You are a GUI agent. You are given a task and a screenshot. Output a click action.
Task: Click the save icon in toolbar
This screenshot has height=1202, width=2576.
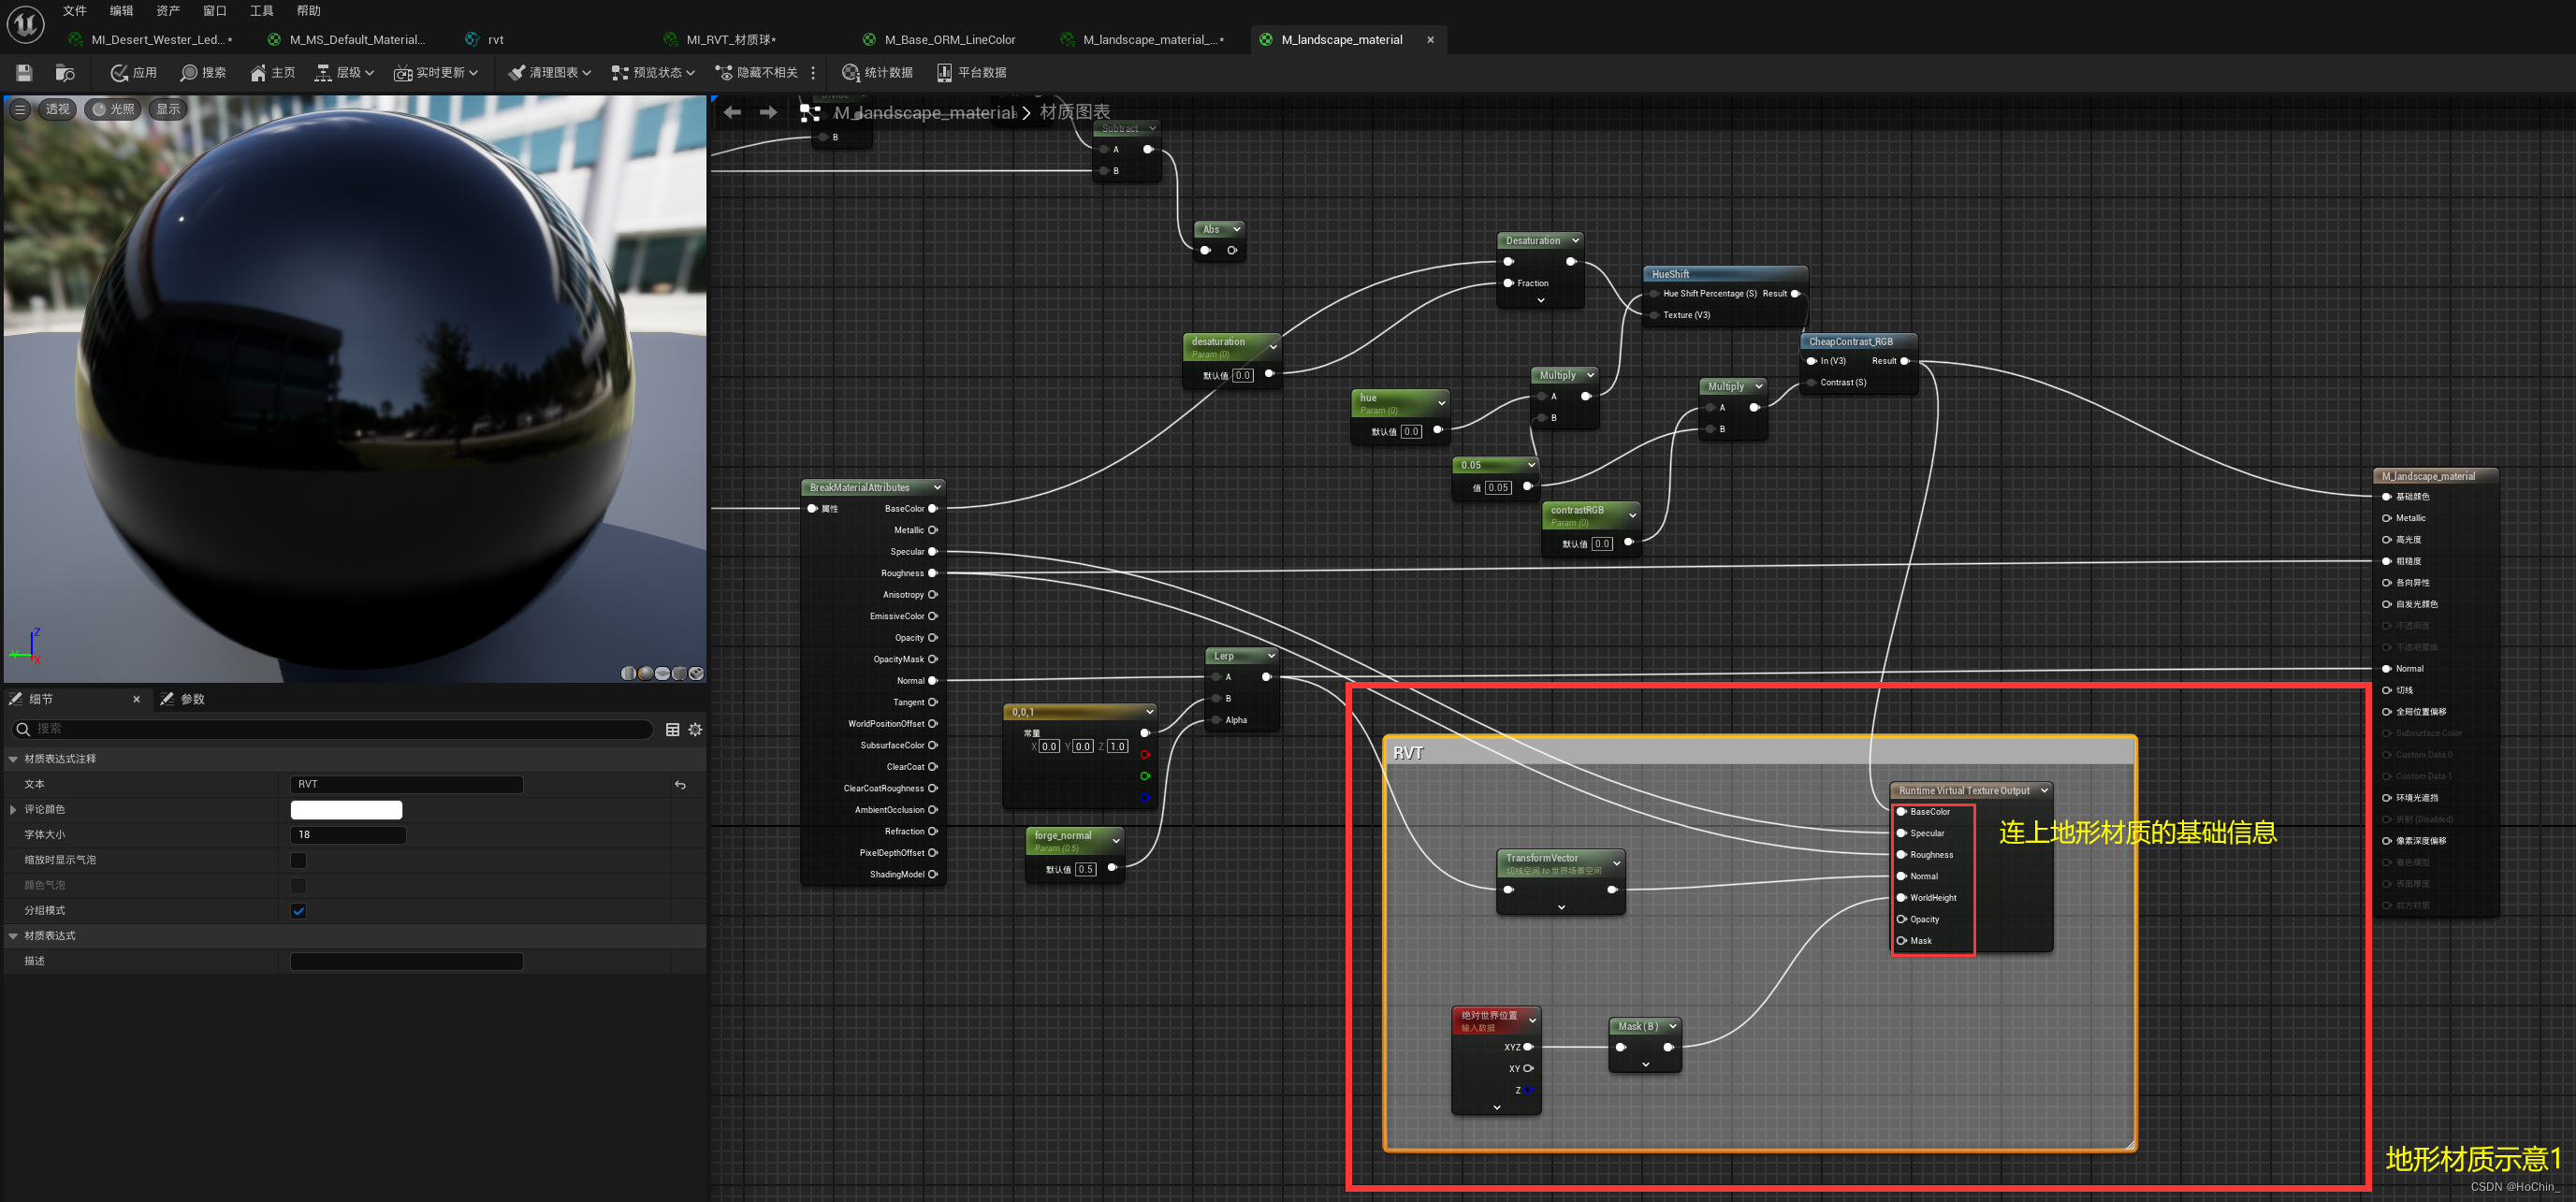tap(24, 72)
